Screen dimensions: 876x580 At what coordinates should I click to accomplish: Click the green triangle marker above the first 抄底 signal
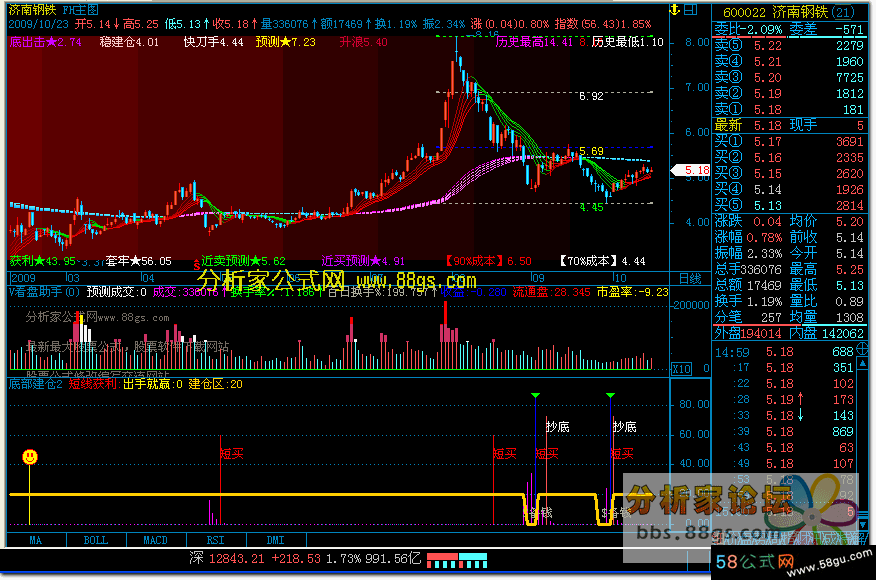coord(535,396)
